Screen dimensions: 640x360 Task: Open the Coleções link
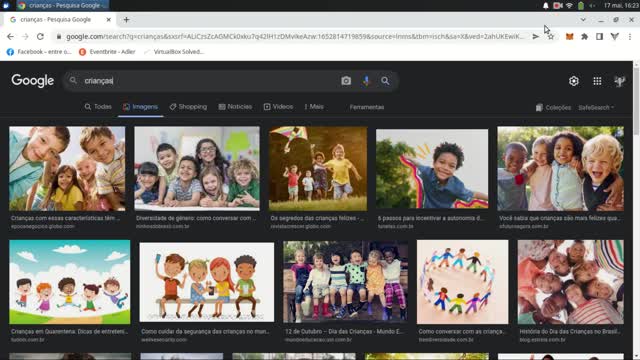pyautogui.click(x=553, y=107)
